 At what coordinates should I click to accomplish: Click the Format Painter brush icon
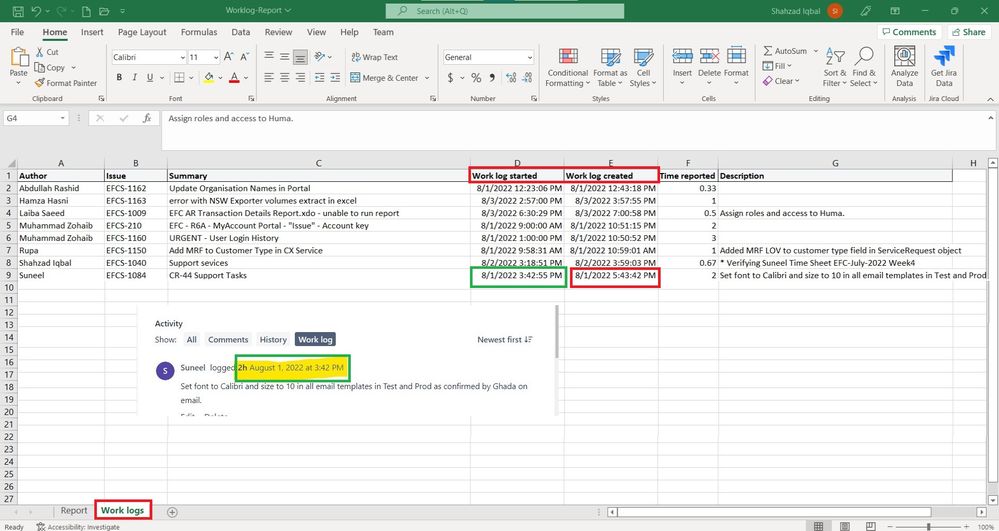40,83
